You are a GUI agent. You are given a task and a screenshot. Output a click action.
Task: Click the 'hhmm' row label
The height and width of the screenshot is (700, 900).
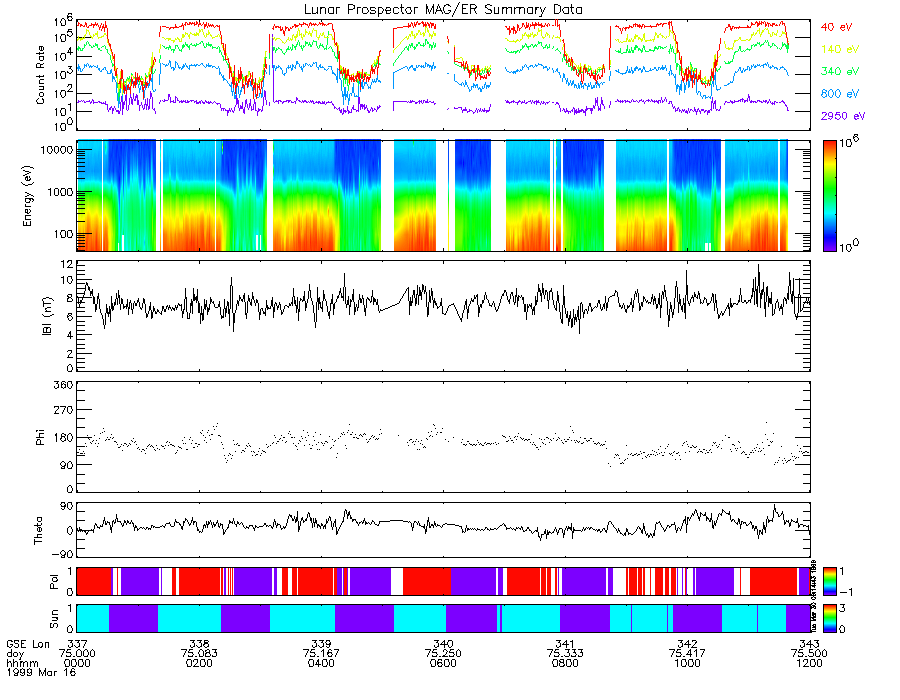click(20, 663)
